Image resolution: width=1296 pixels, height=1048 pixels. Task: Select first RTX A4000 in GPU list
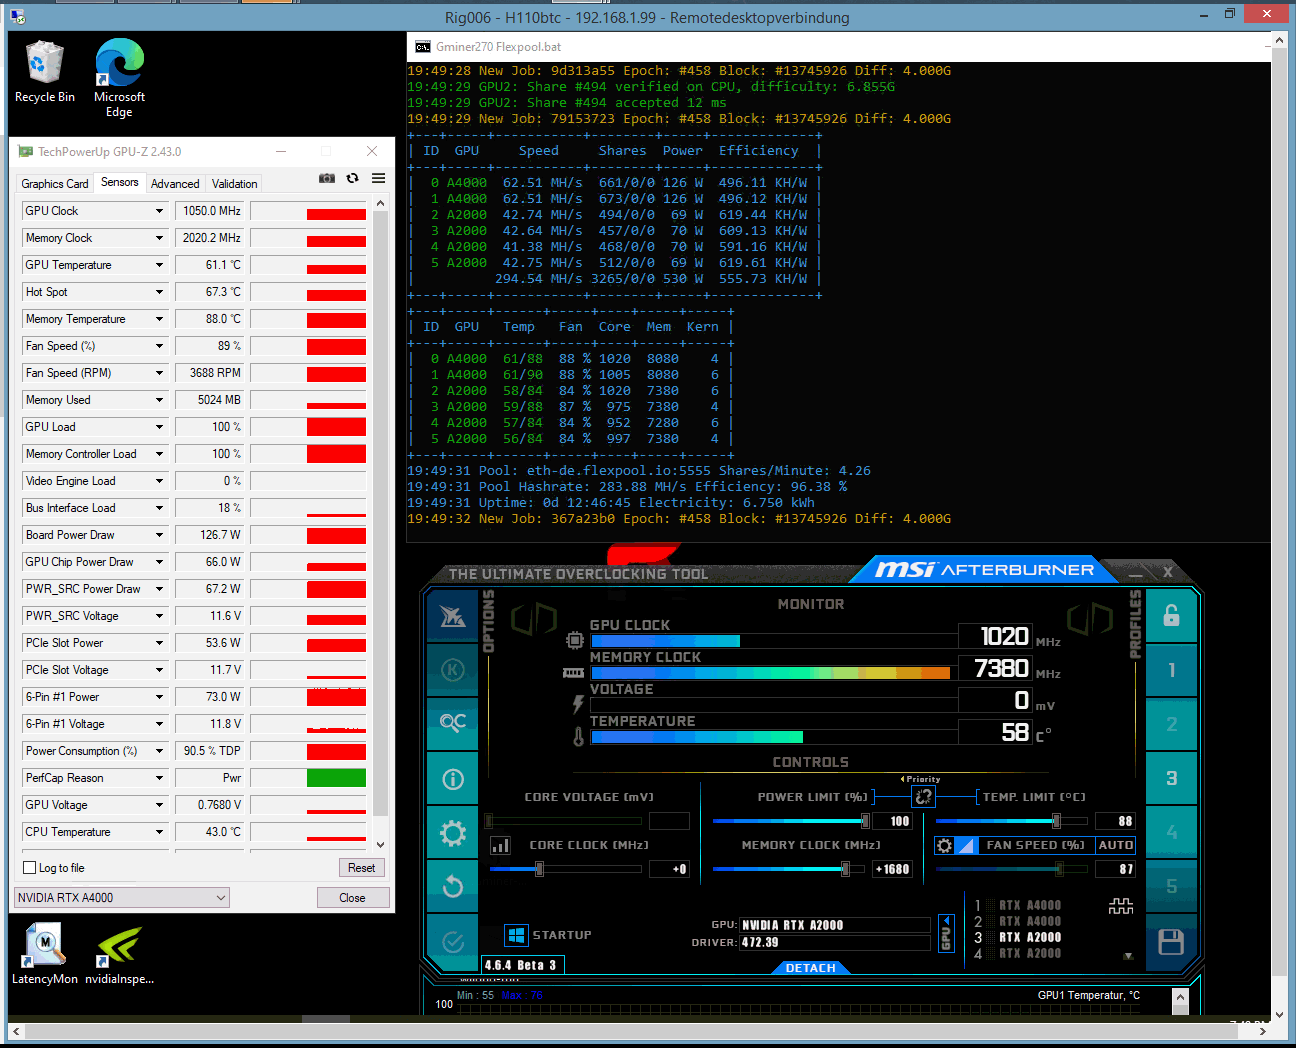click(x=1029, y=906)
